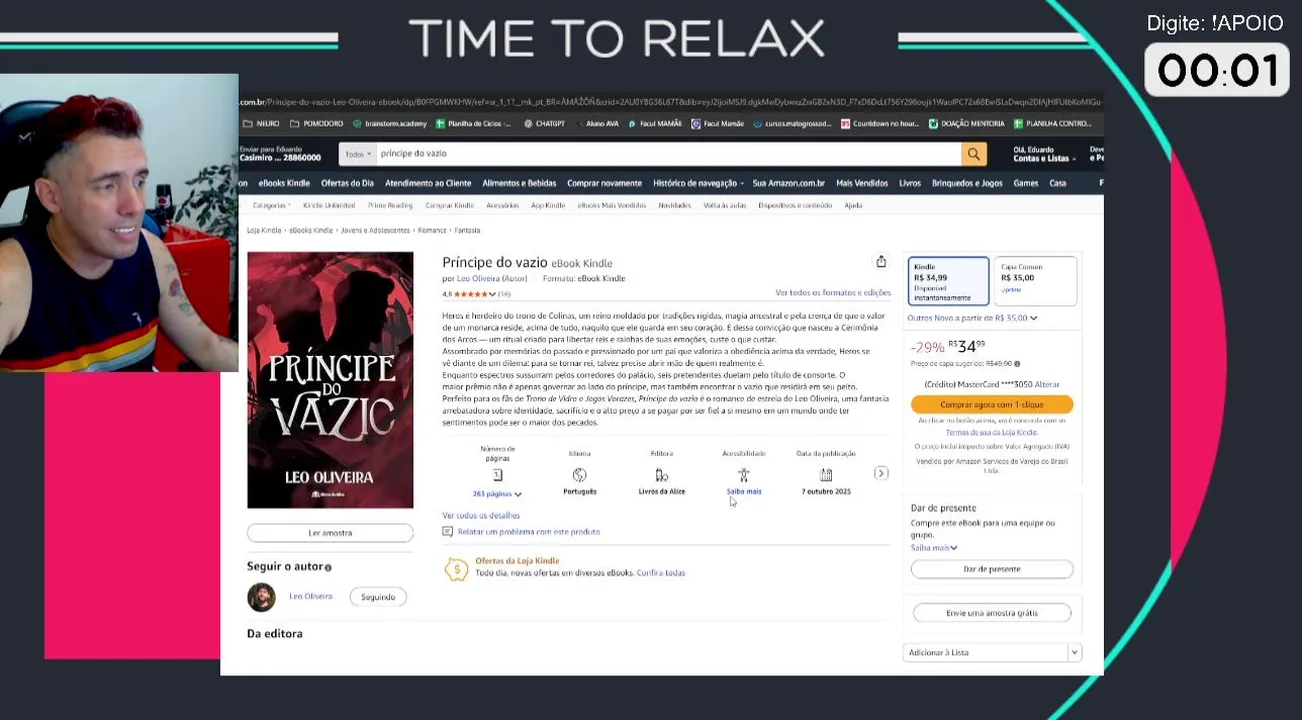Open Atendimento ao Cliente nav item

click(x=428, y=183)
